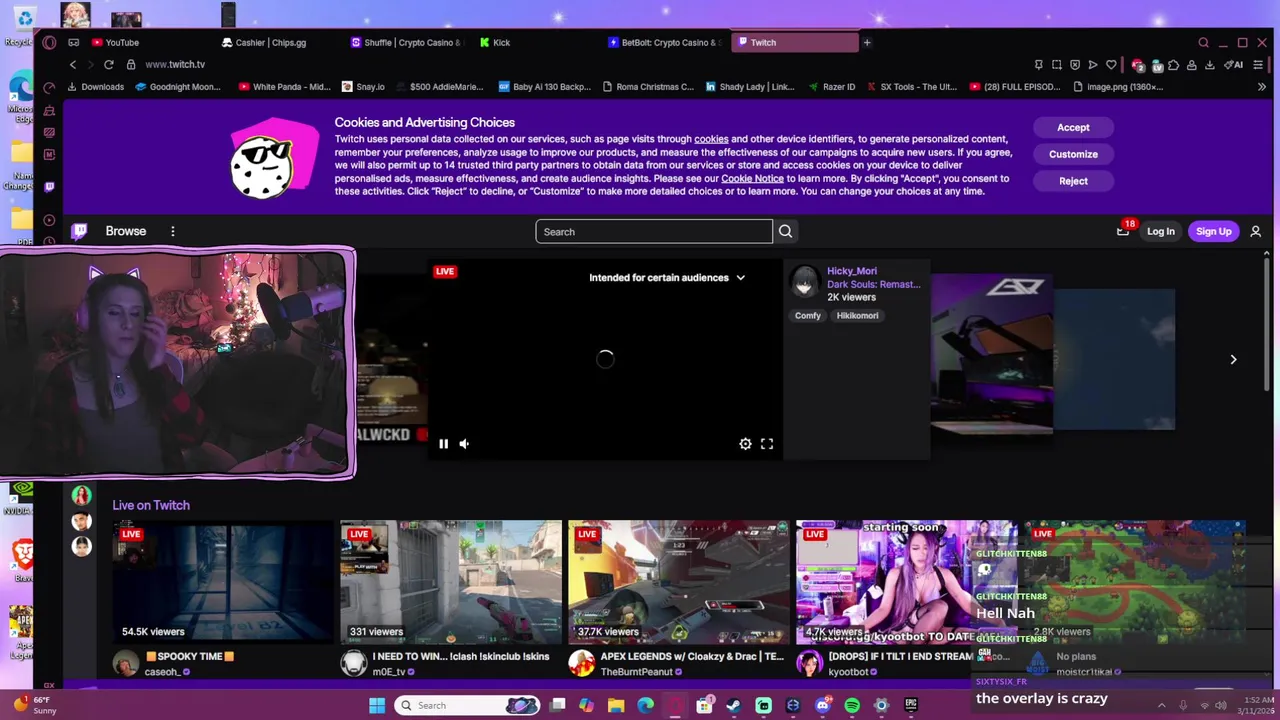Open TheBurntPeanut Apex stream thumbnail
1280x720 pixels.
tap(679, 582)
